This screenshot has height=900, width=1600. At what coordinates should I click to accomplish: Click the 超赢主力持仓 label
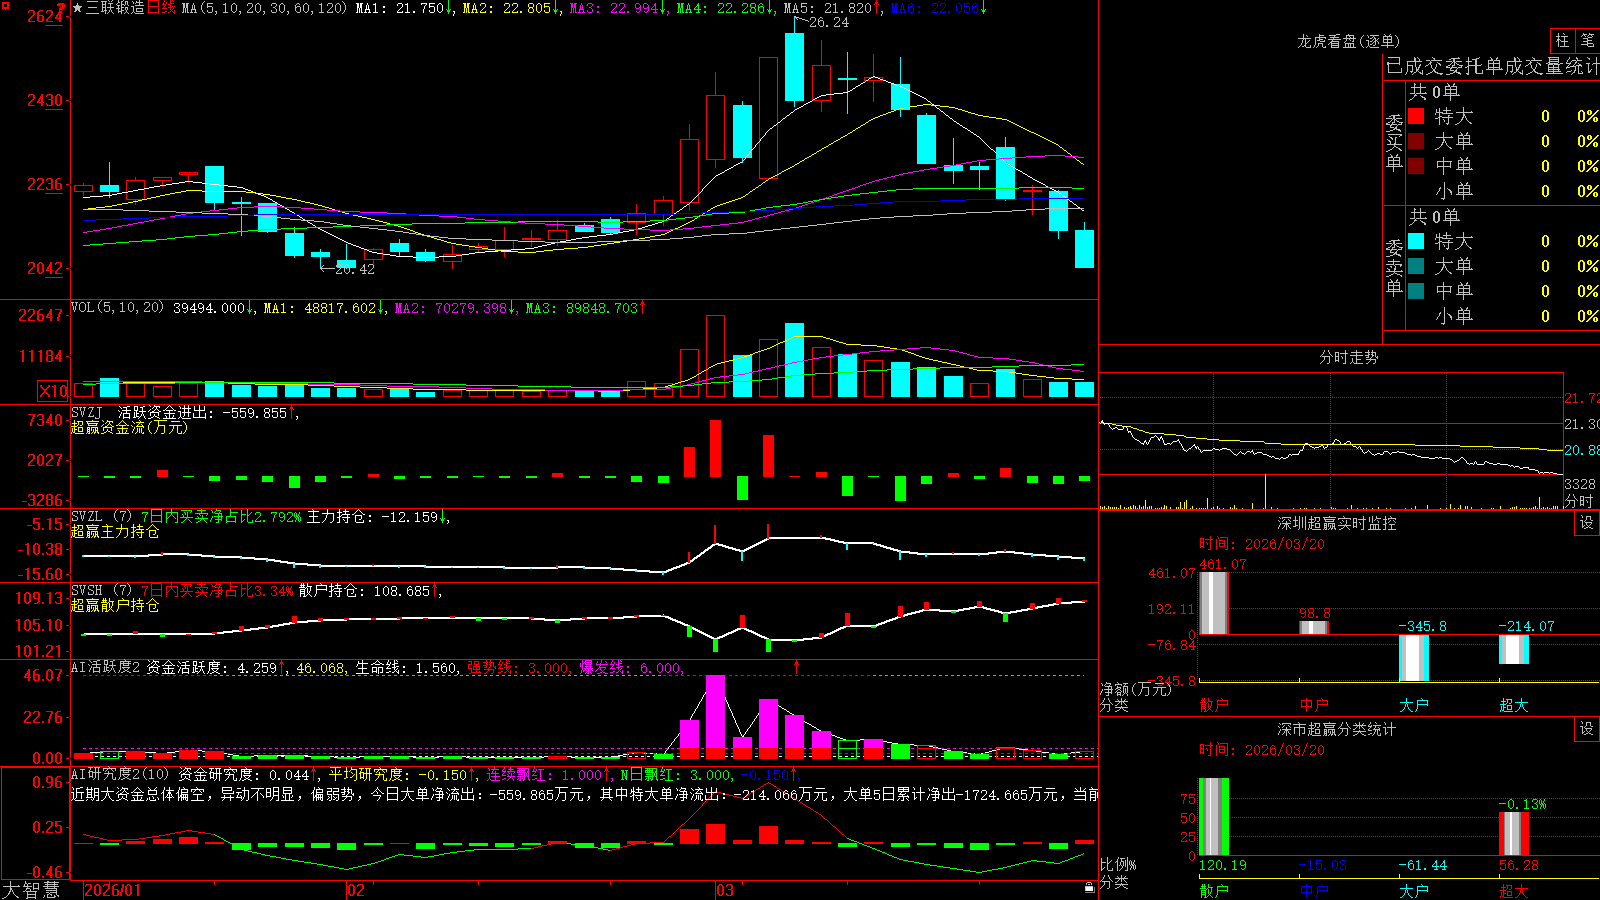115,531
